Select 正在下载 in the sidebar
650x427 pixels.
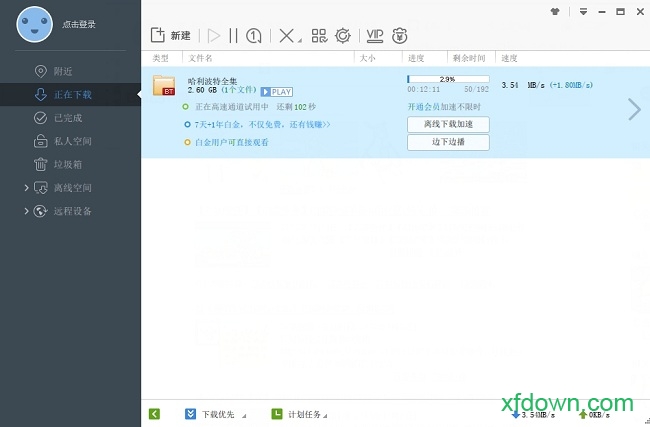[x=70, y=95]
